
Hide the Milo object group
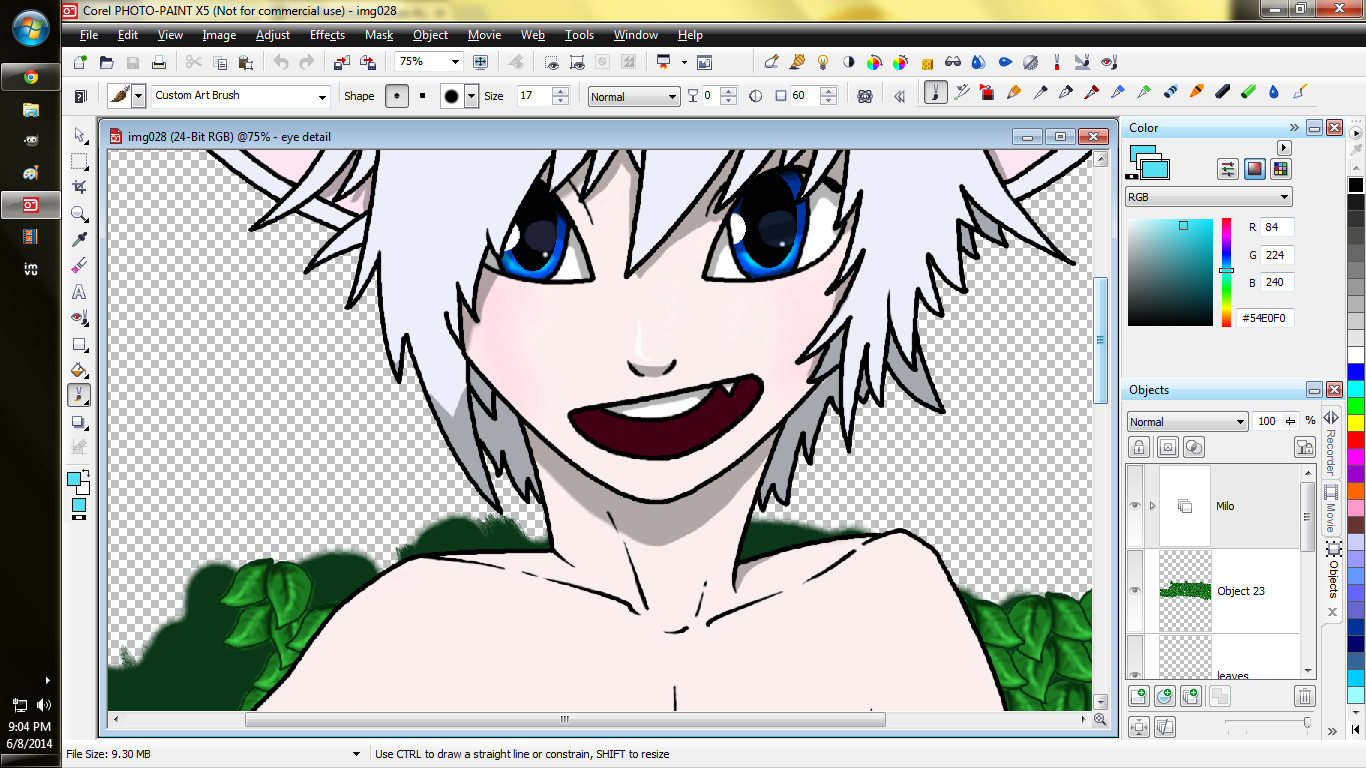tap(1135, 506)
